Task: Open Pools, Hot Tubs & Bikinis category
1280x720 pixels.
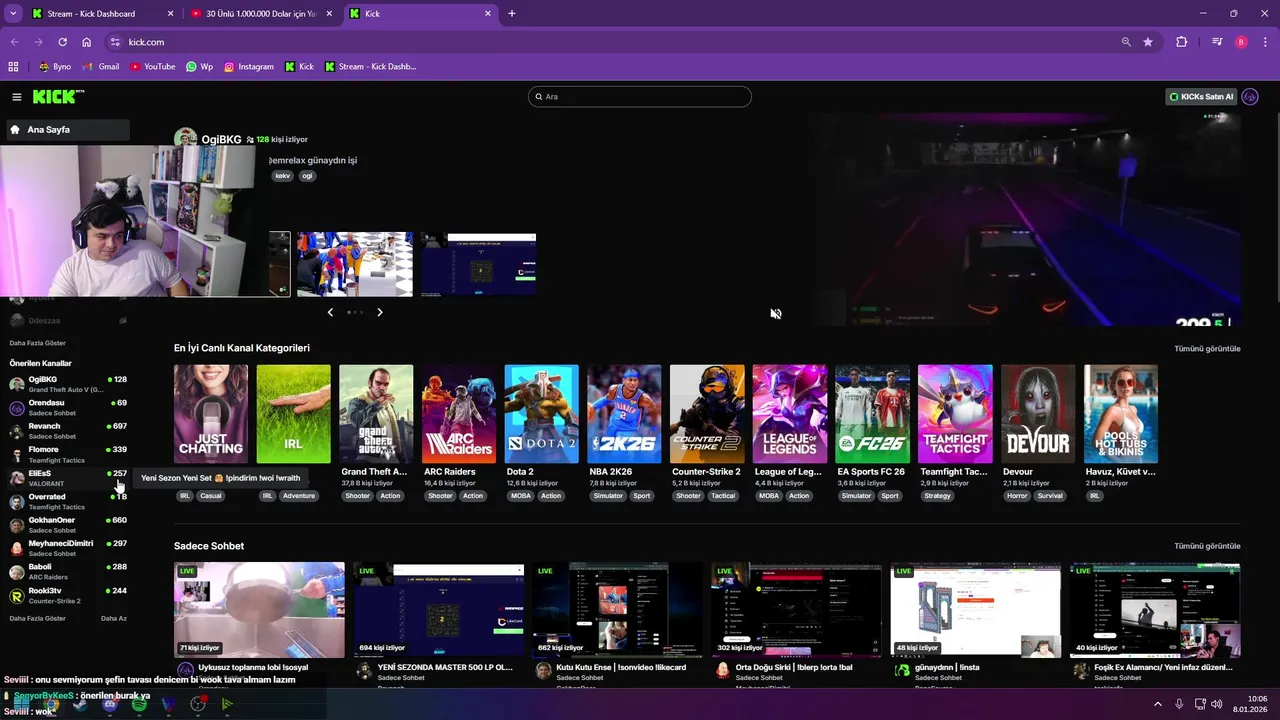Action: [1121, 414]
